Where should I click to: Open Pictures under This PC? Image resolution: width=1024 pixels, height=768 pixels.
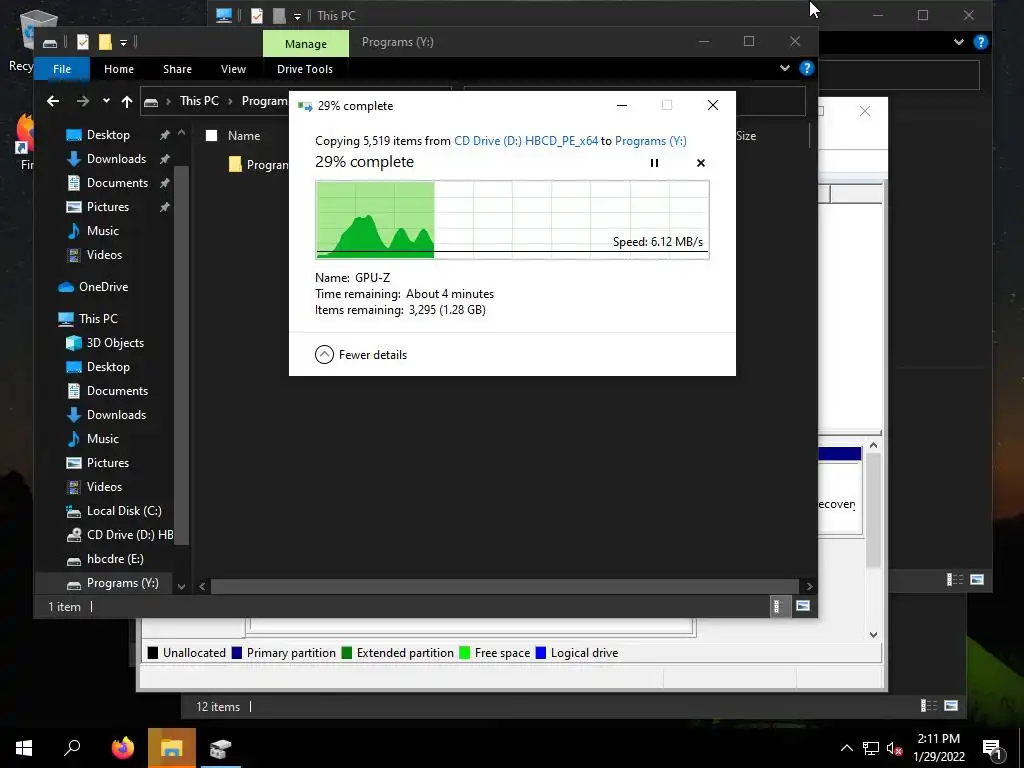click(108, 463)
